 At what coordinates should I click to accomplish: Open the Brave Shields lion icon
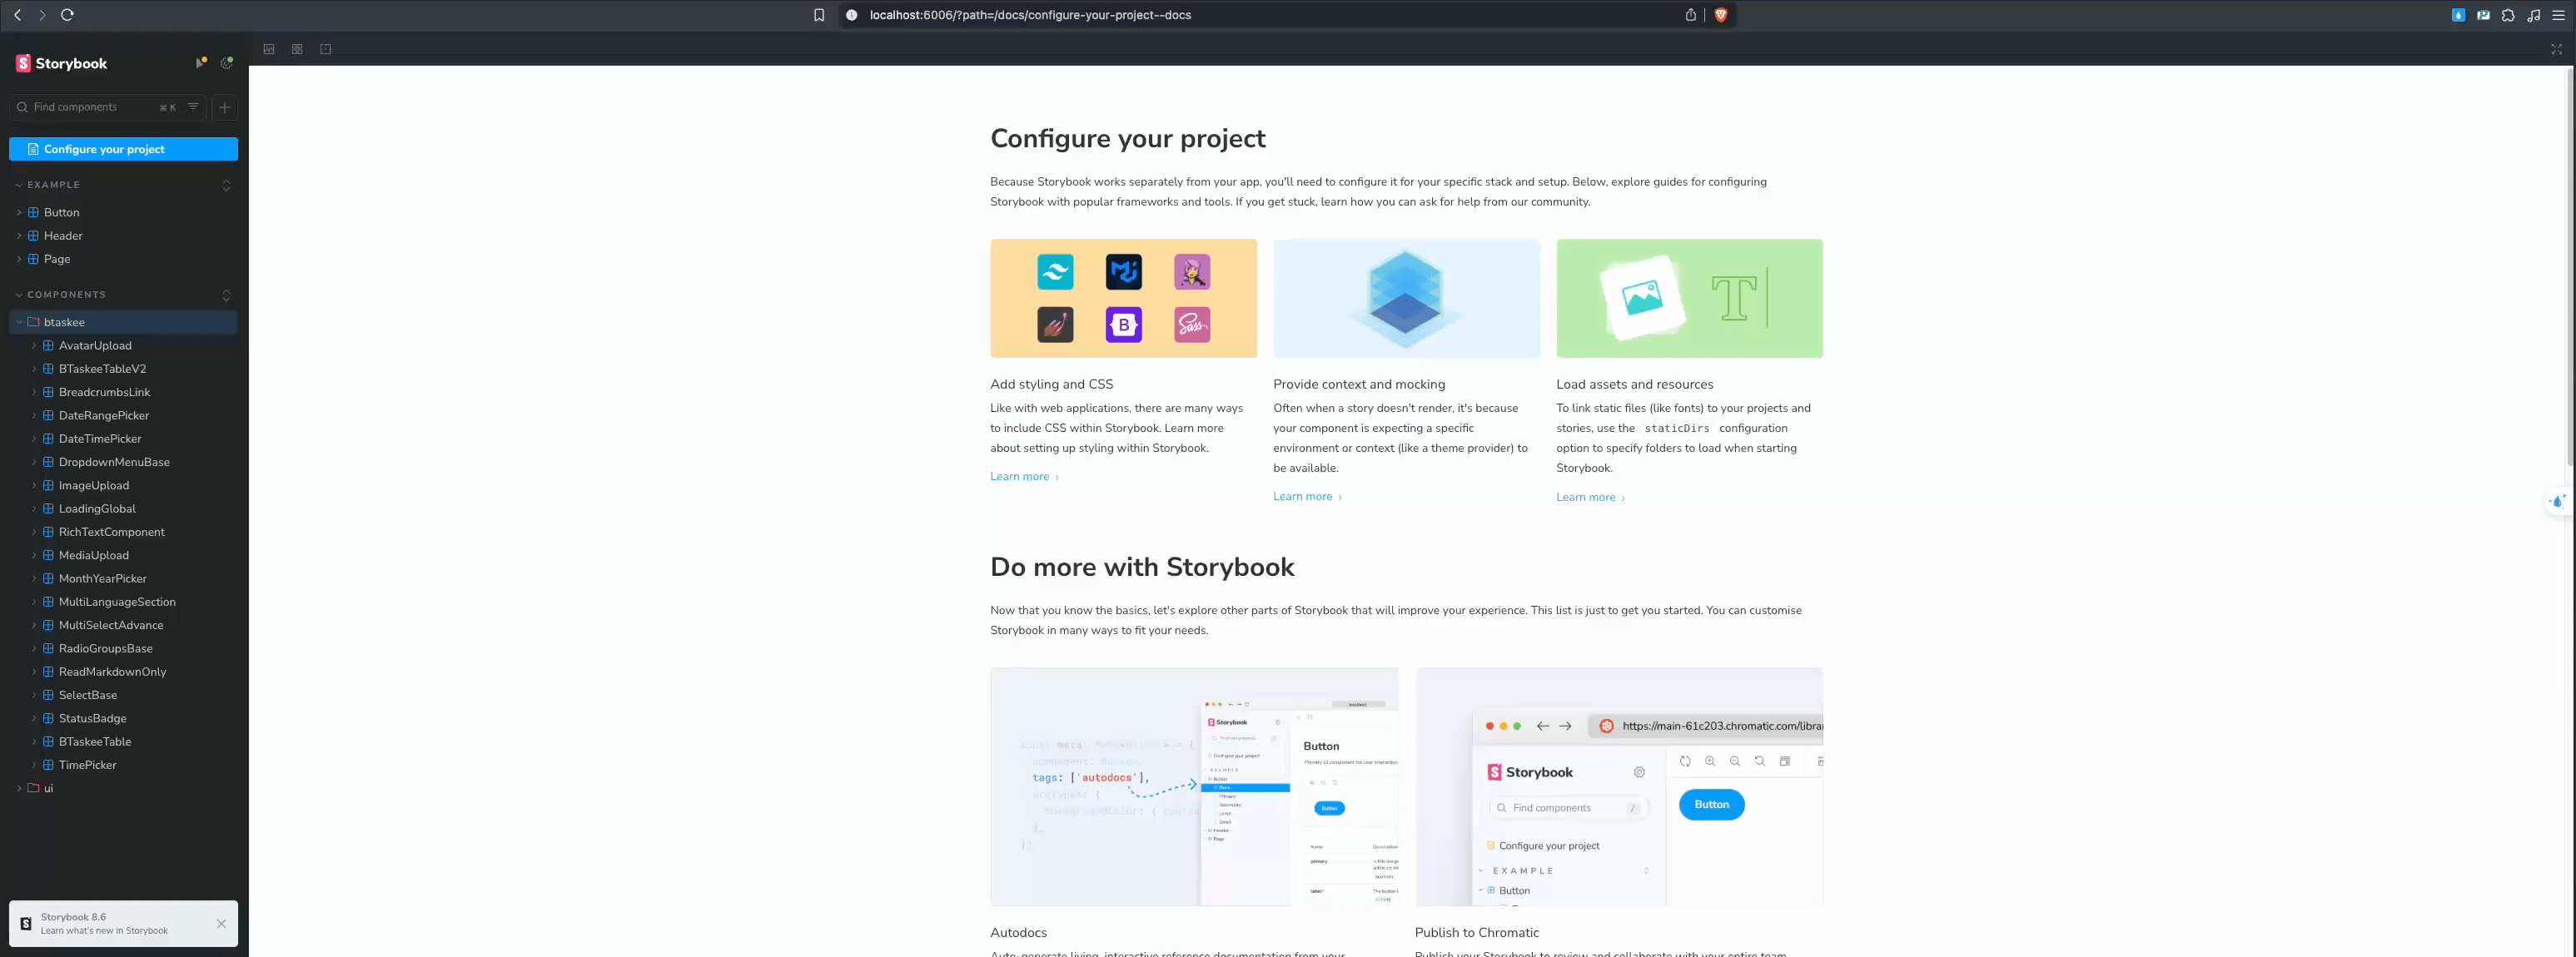pyautogui.click(x=1721, y=15)
